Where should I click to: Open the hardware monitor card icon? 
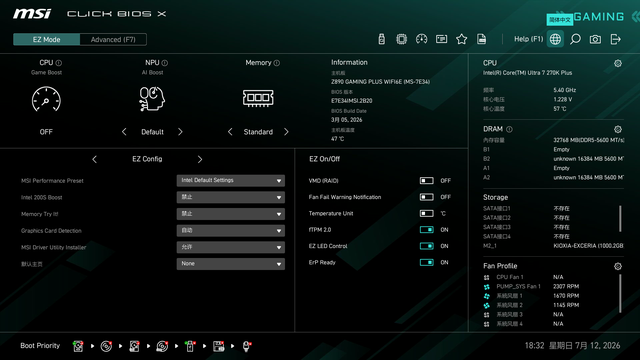pyautogui.click(x=441, y=39)
